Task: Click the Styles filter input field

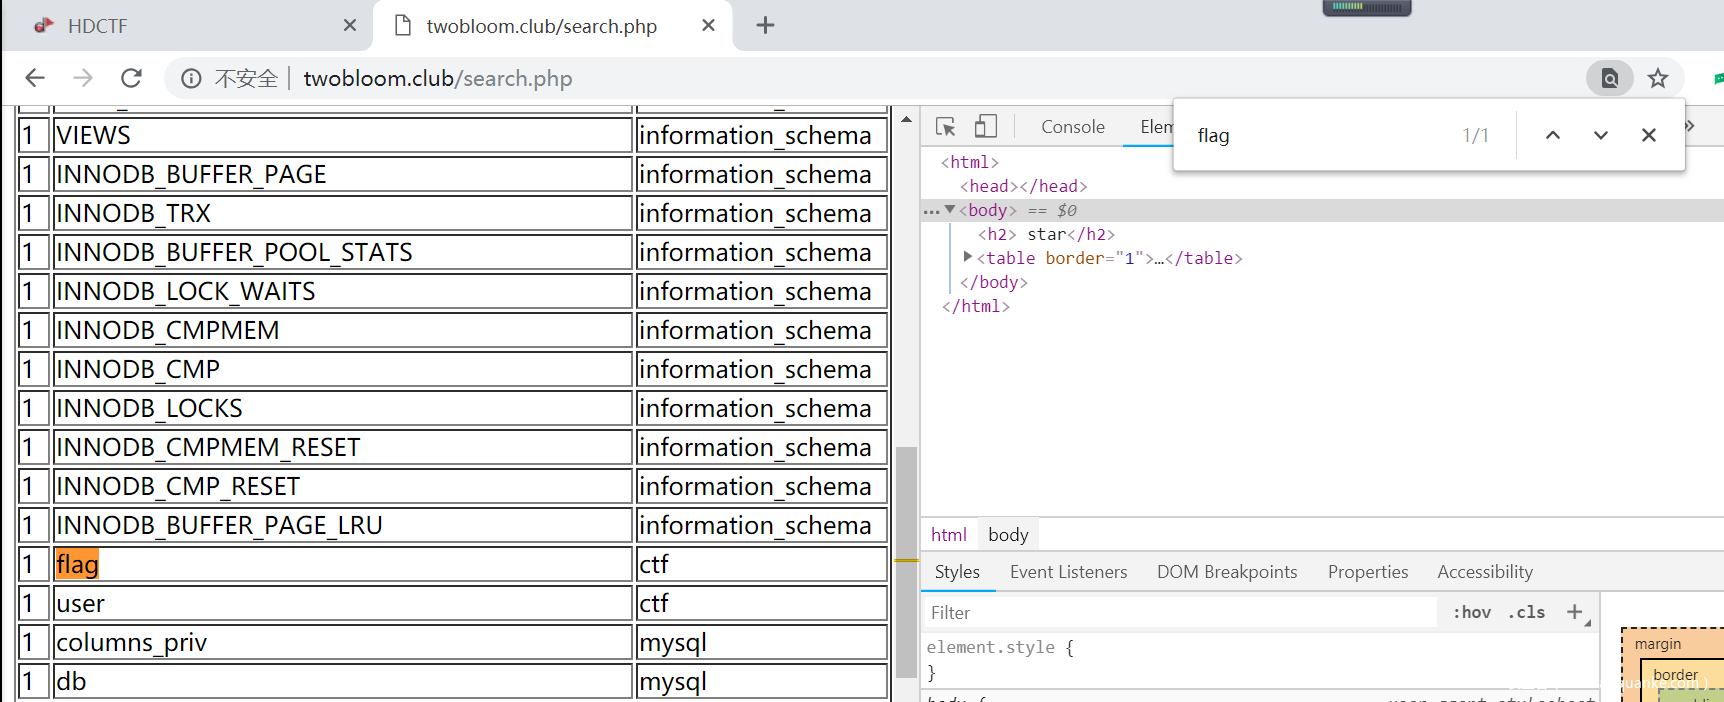Action: 1180,613
